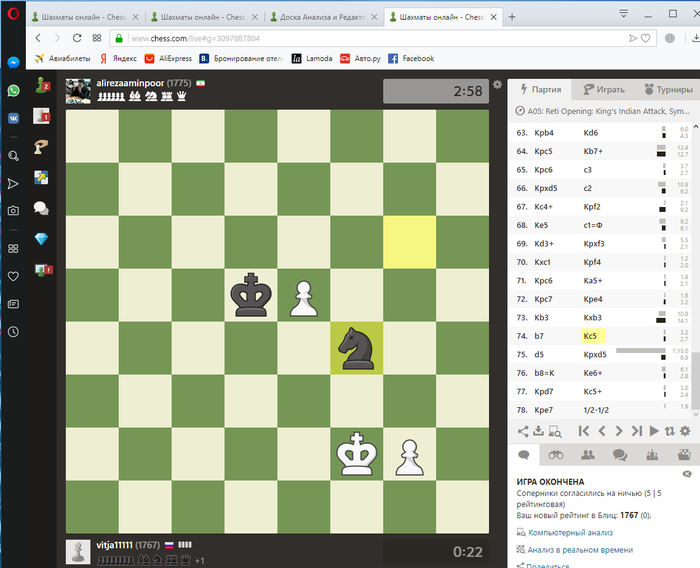Autoplay the game moves
Screen dimensions: 700x568
tap(654, 431)
